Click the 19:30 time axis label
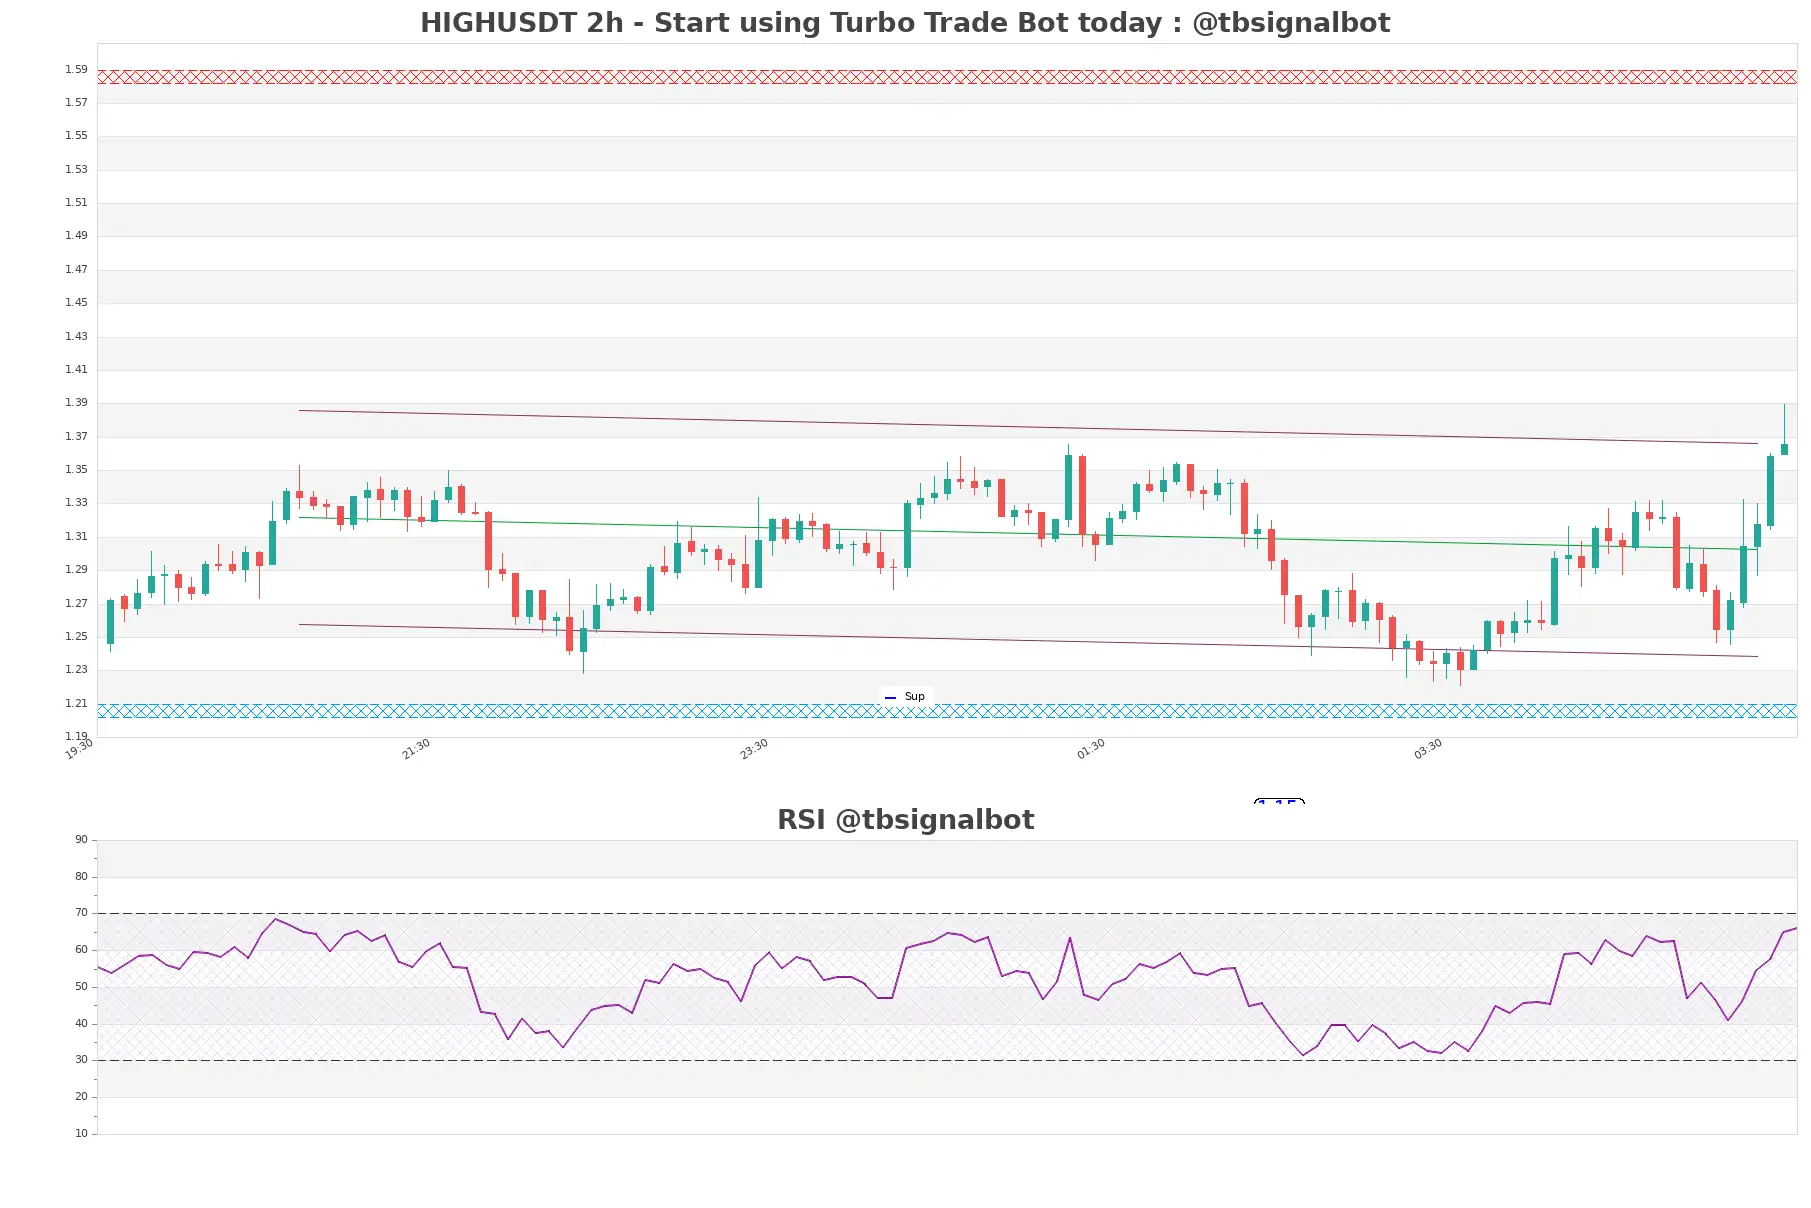 [x=79, y=749]
